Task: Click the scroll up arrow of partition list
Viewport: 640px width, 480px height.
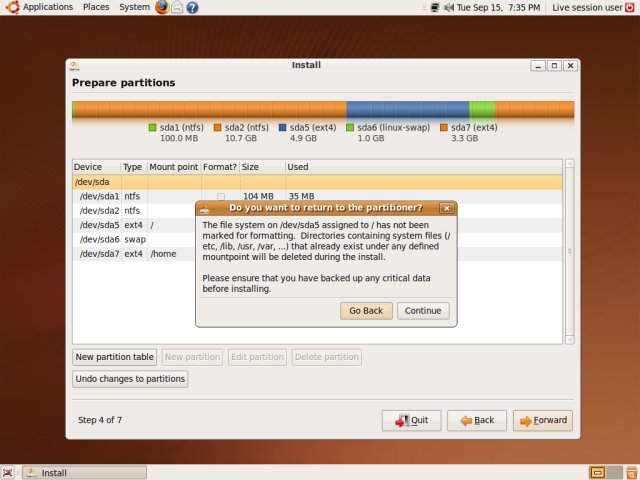Action: (569, 164)
